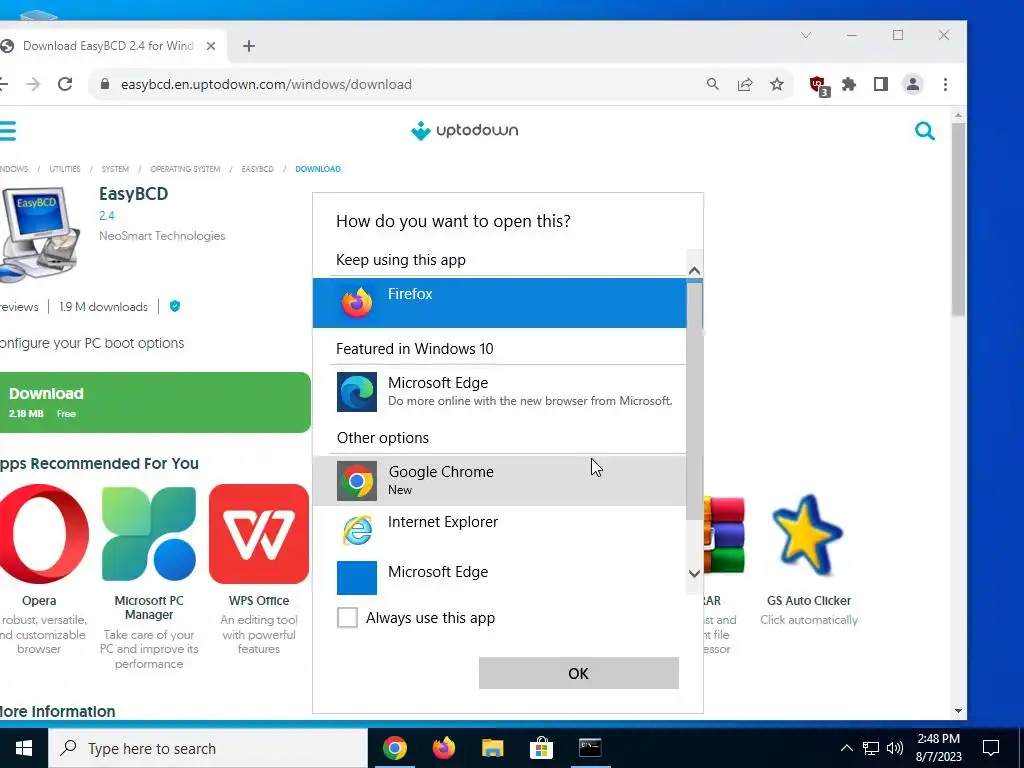Click the GS Auto Clicker title
This screenshot has height=768, width=1024.
[808, 601]
